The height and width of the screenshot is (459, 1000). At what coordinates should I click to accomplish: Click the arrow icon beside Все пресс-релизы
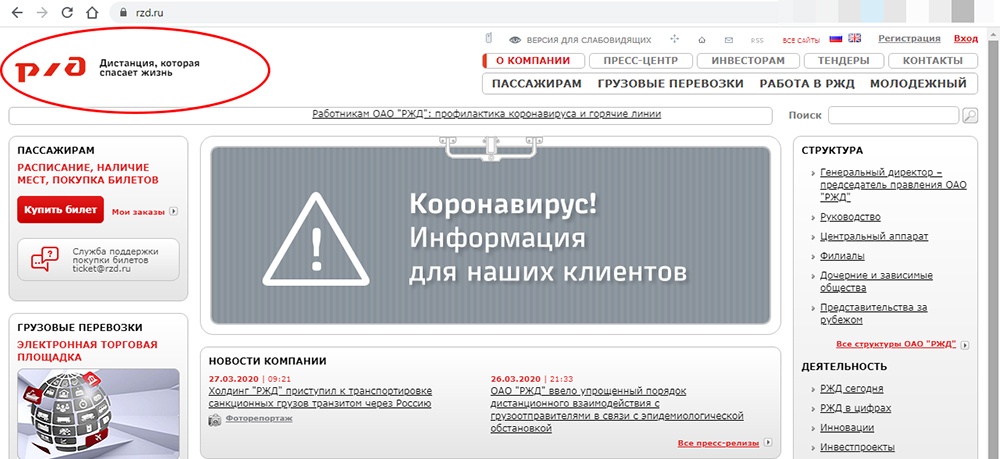tap(768, 442)
